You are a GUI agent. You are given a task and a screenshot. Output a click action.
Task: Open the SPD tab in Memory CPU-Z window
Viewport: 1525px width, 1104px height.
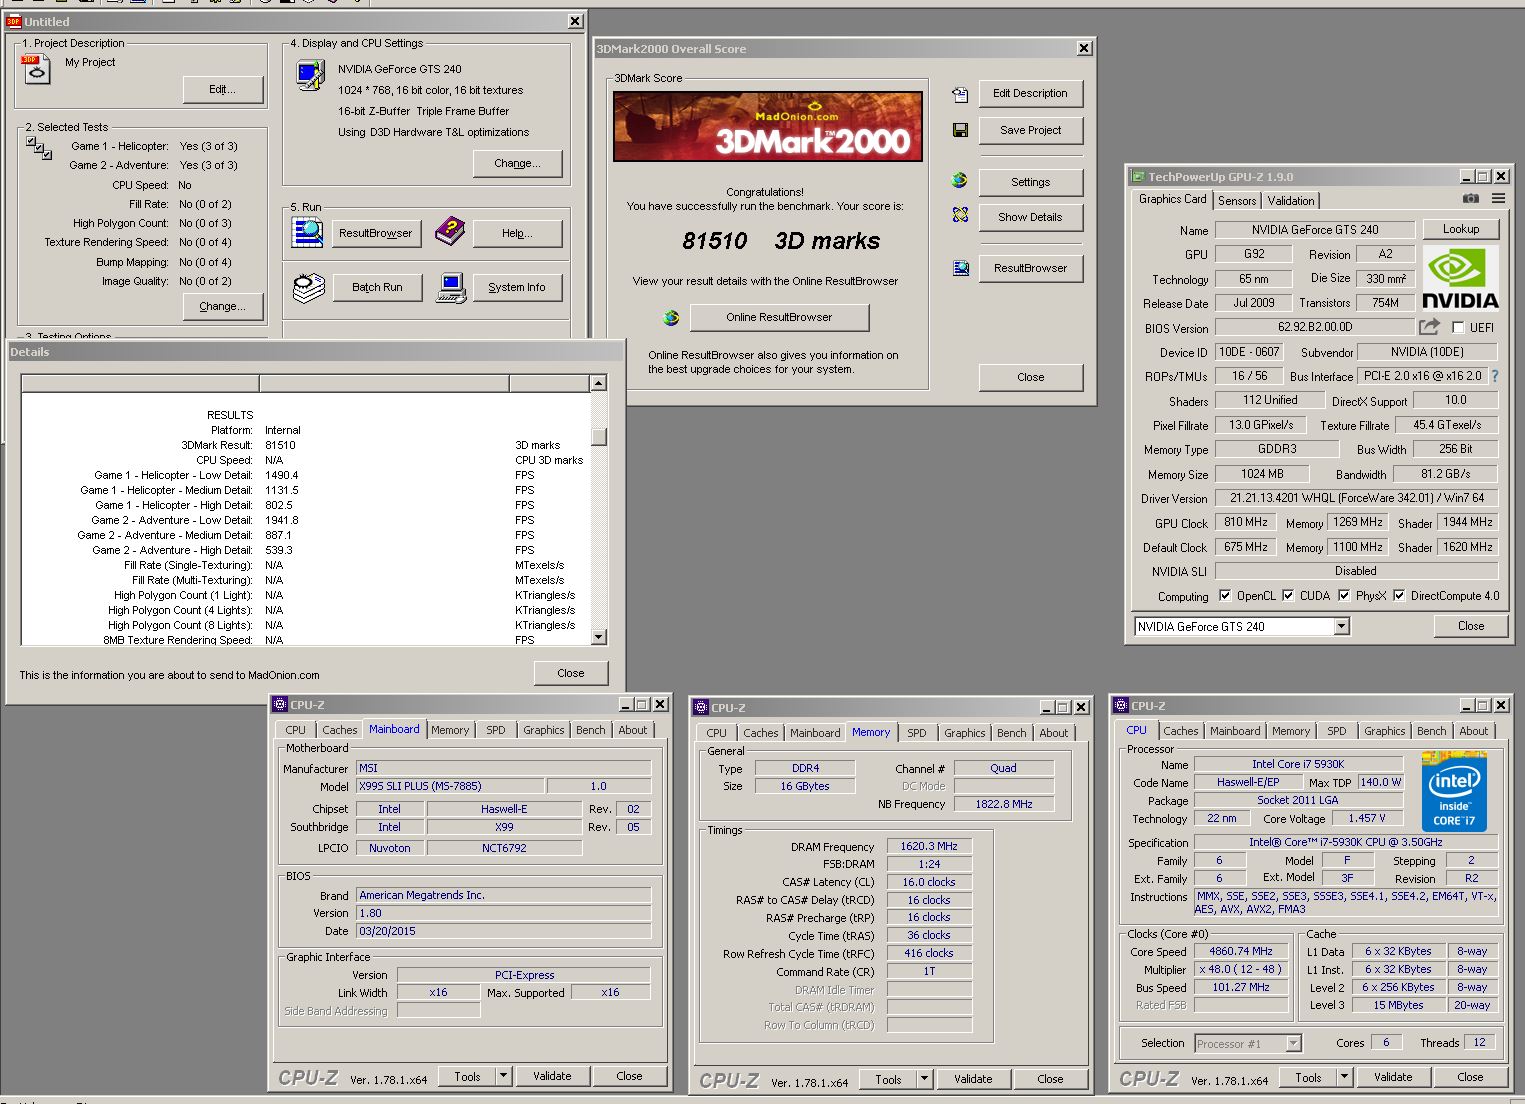917,733
